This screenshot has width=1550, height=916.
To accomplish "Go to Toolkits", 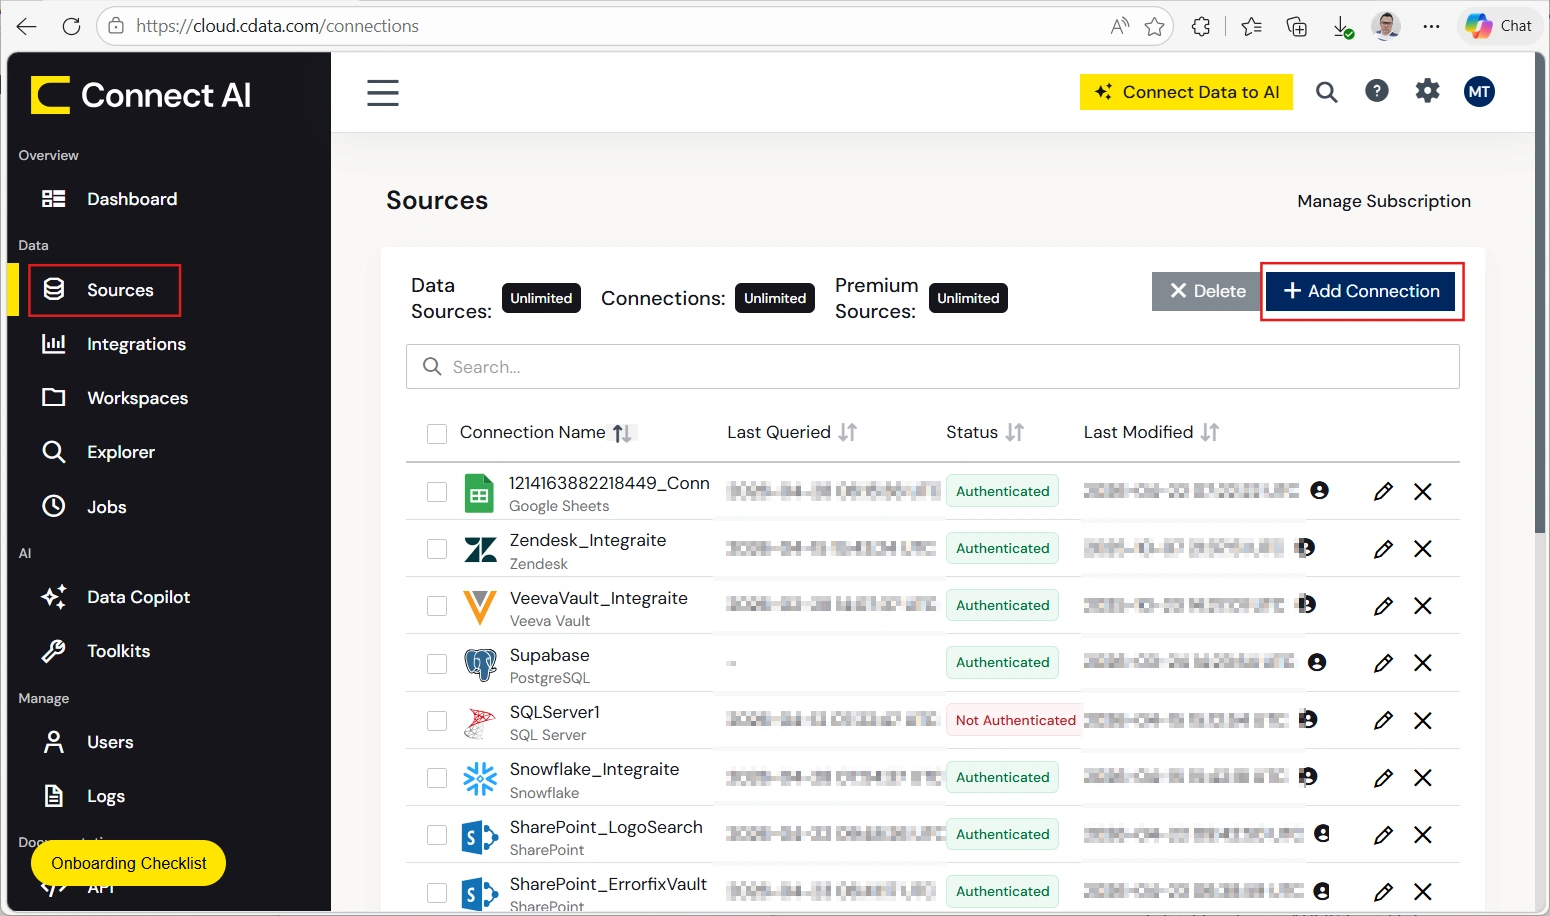I will click(x=95, y=651).
